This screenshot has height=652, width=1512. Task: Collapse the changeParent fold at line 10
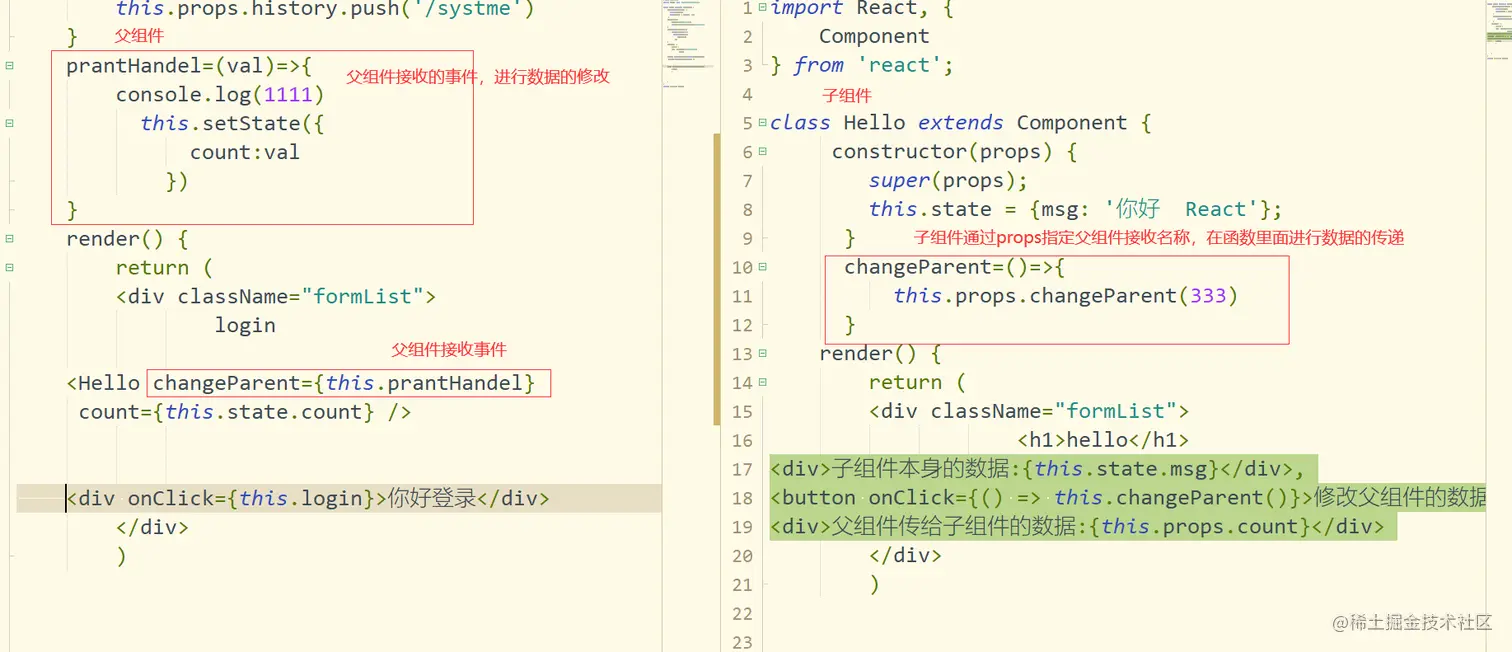763,267
